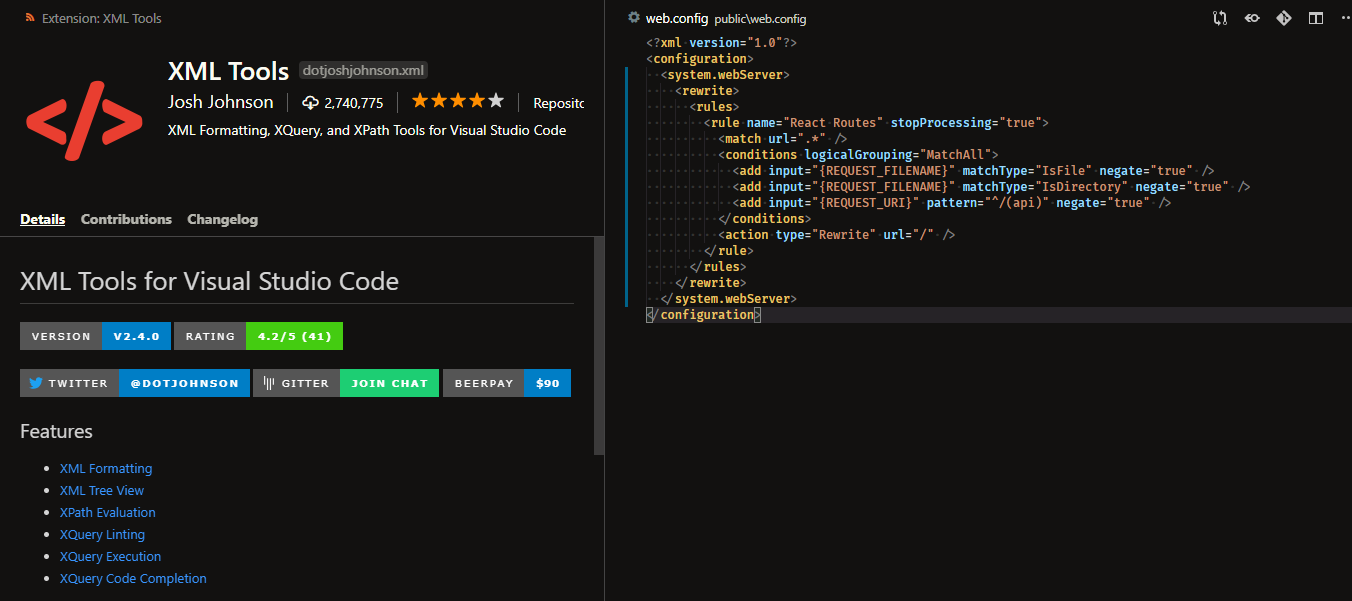Open the XQuery Linting link
This screenshot has width=1352, height=601.
(102, 534)
